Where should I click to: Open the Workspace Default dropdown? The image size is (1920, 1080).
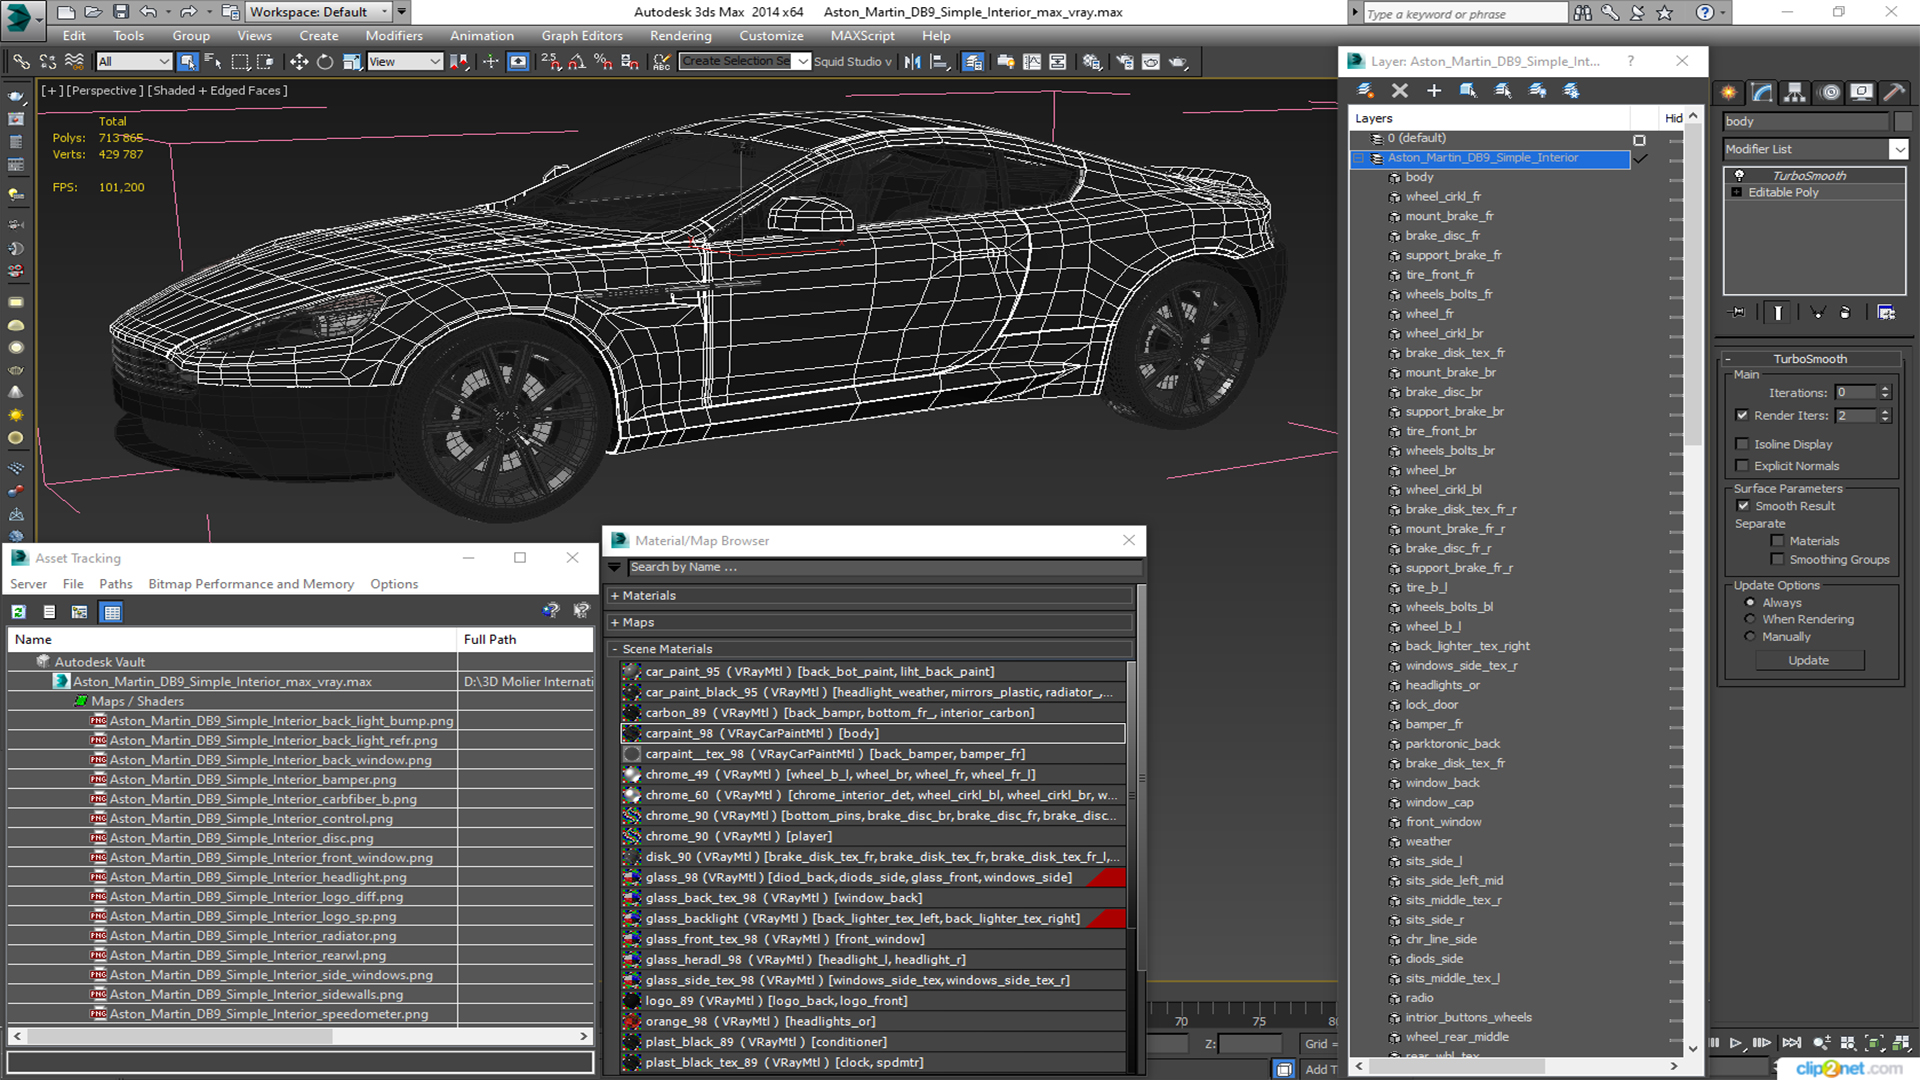point(319,12)
